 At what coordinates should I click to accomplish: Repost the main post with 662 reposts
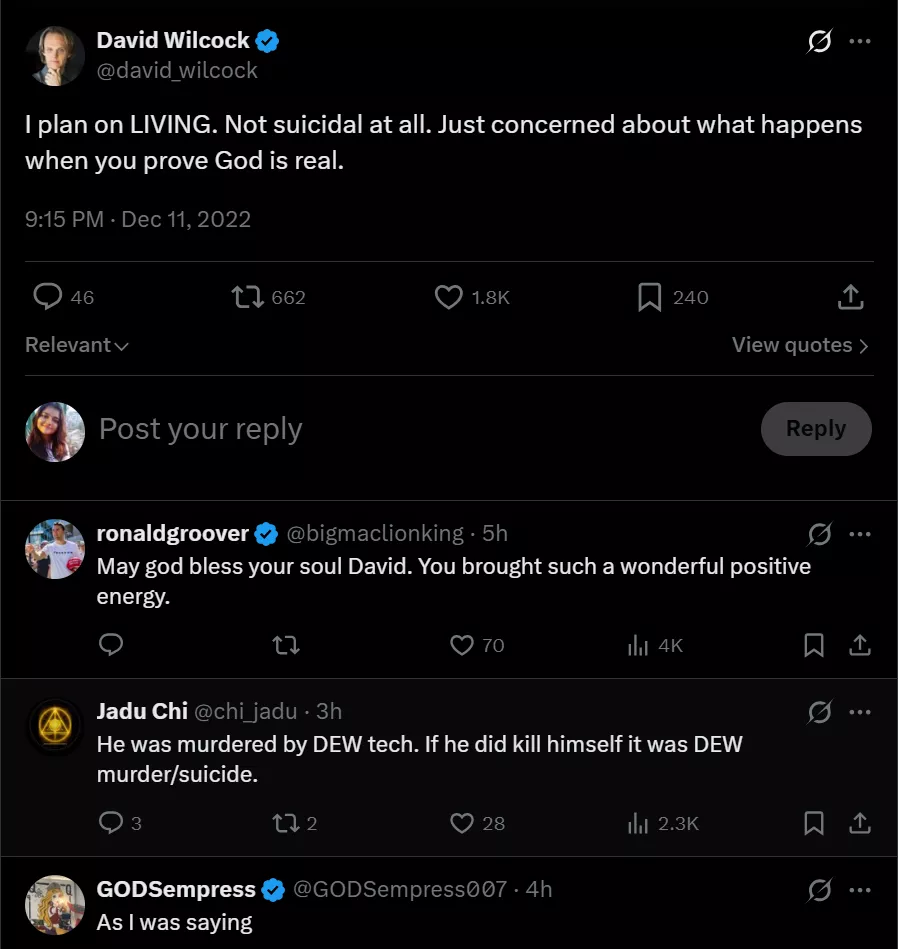pyautogui.click(x=248, y=297)
